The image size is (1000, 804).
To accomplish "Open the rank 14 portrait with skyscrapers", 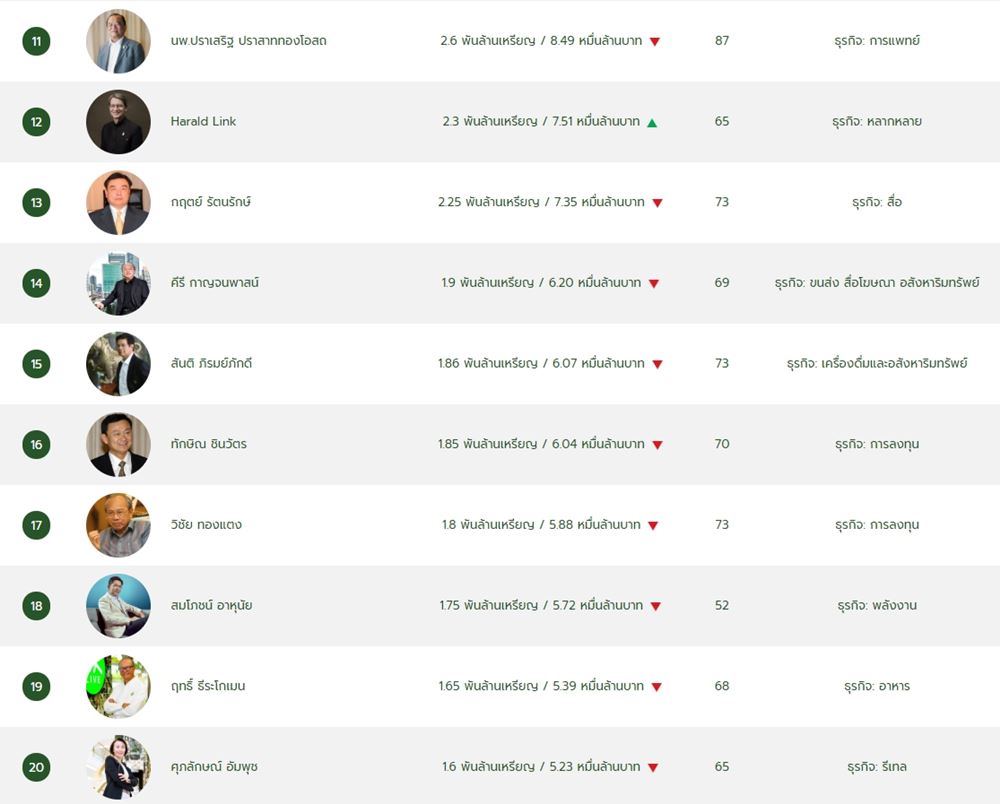I will pyautogui.click(x=119, y=283).
